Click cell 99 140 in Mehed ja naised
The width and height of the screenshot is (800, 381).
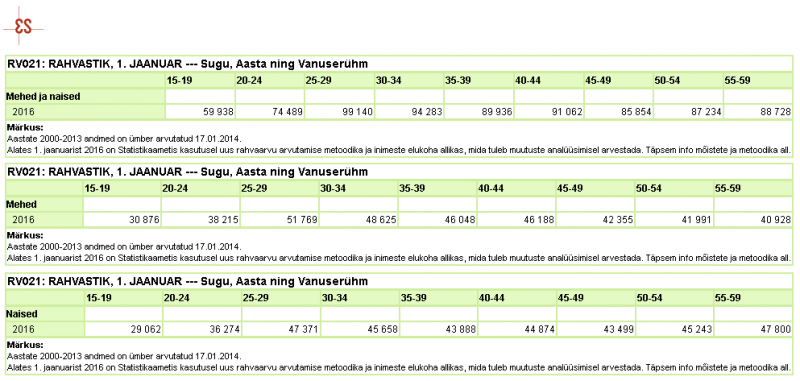tap(358, 112)
